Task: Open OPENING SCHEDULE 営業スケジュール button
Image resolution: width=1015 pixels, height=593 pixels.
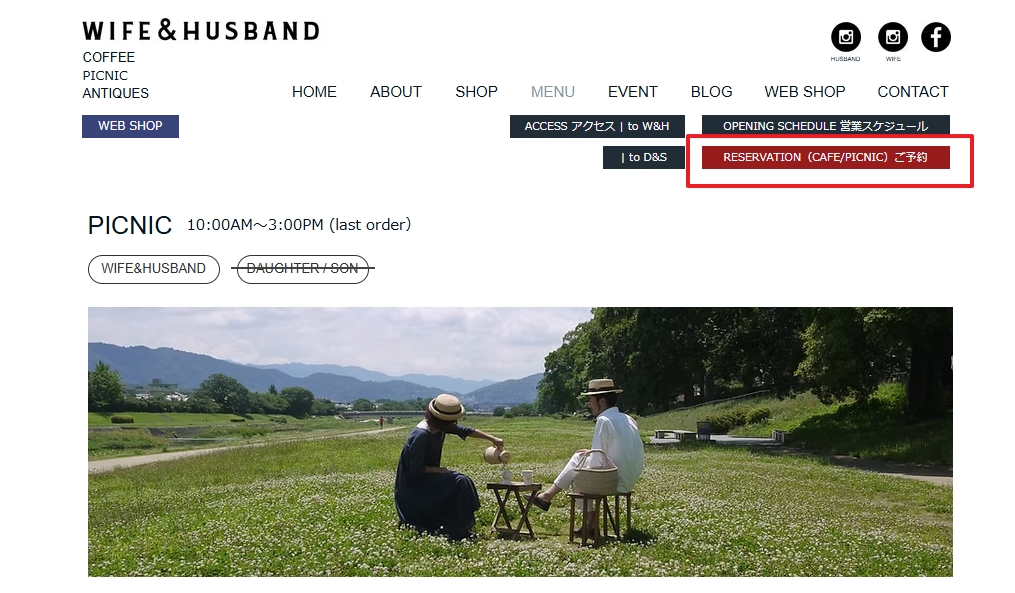Action: click(x=825, y=126)
